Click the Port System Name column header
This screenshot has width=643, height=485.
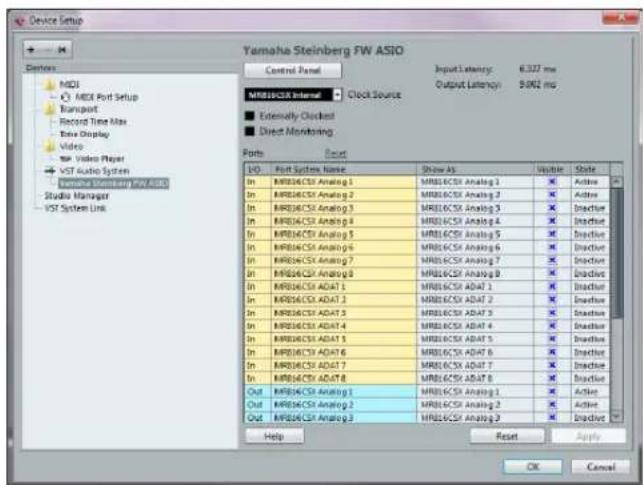[344, 169]
